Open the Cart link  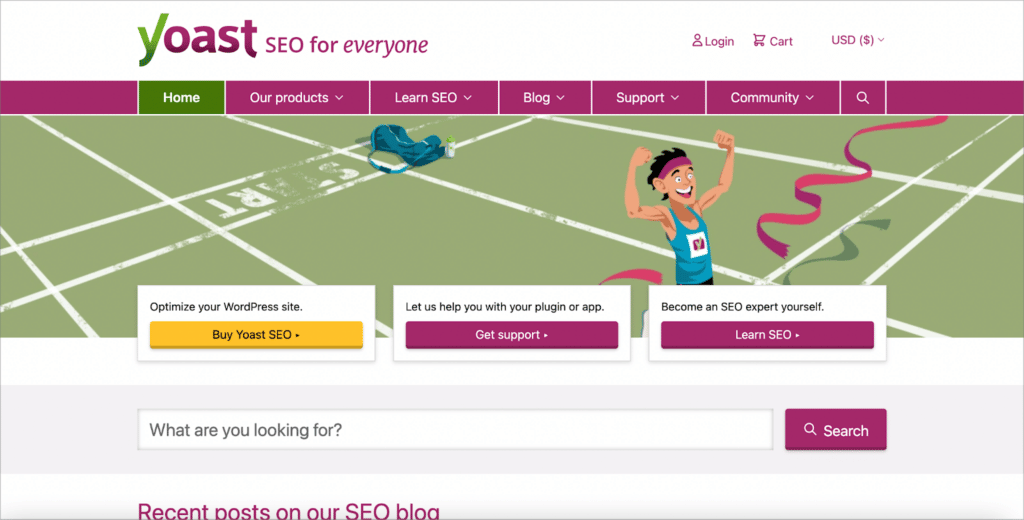click(x=773, y=41)
